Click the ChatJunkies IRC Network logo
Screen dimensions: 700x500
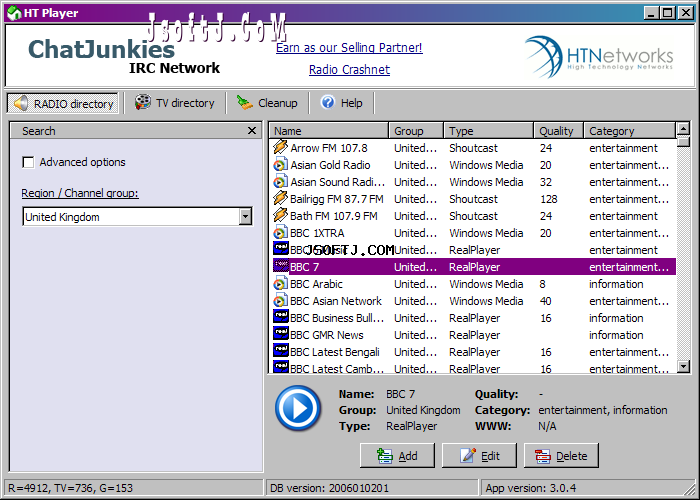124,56
